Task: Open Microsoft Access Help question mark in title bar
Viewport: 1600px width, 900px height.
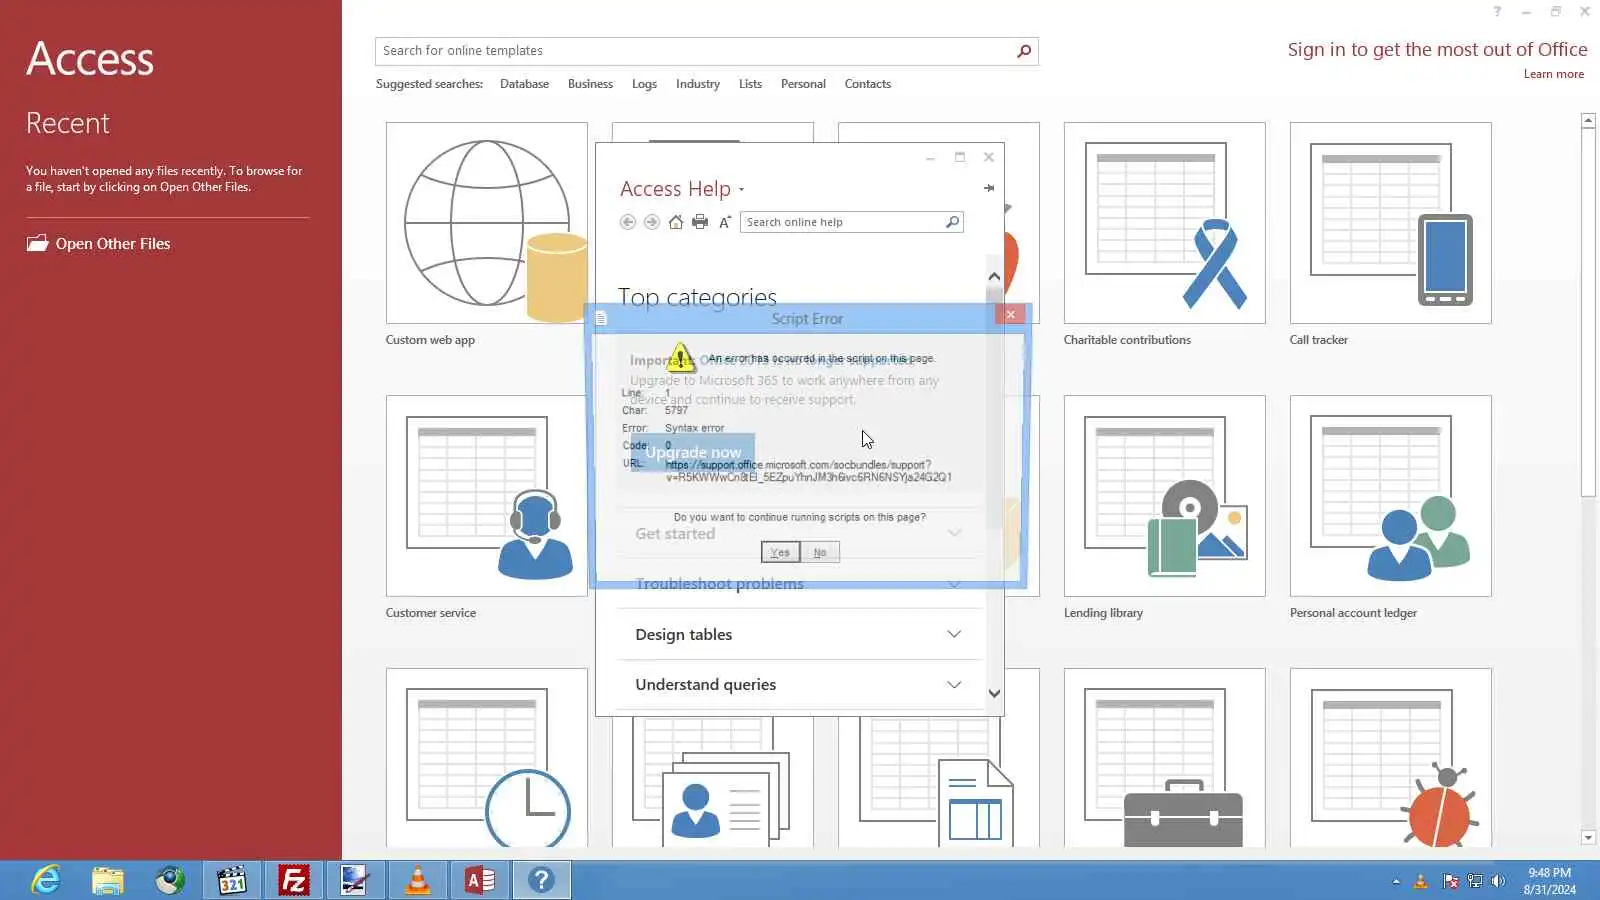Action: [x=1497, y=12]
